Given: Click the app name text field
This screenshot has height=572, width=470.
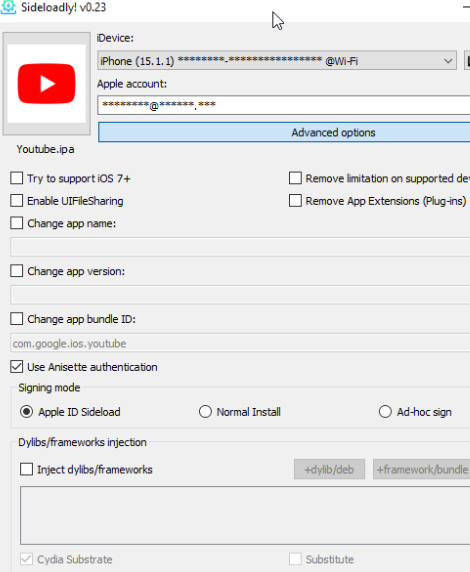Looking at the screenshot, I should coord(240,247).
